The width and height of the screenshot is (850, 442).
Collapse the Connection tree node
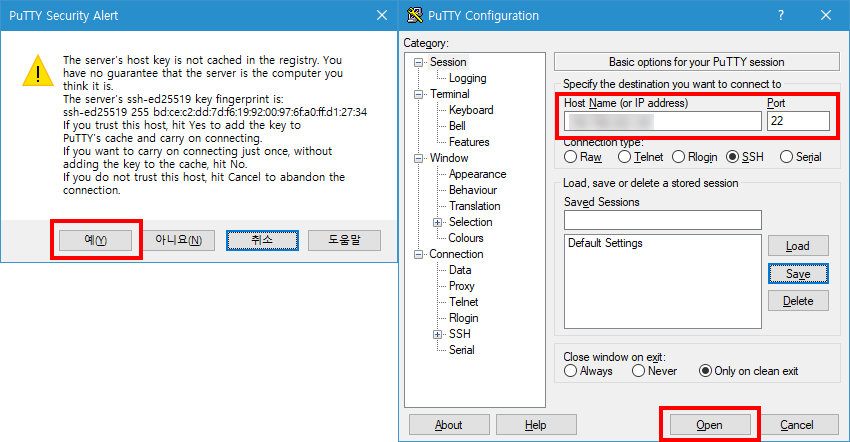tap(418, 254)
